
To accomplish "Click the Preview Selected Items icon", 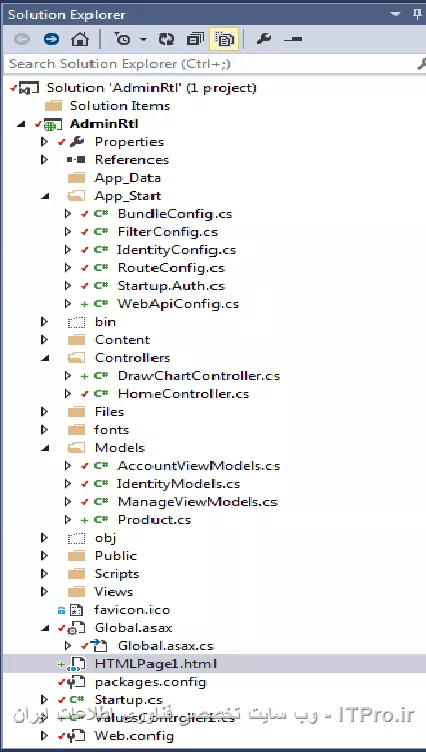I will [293, 39].
